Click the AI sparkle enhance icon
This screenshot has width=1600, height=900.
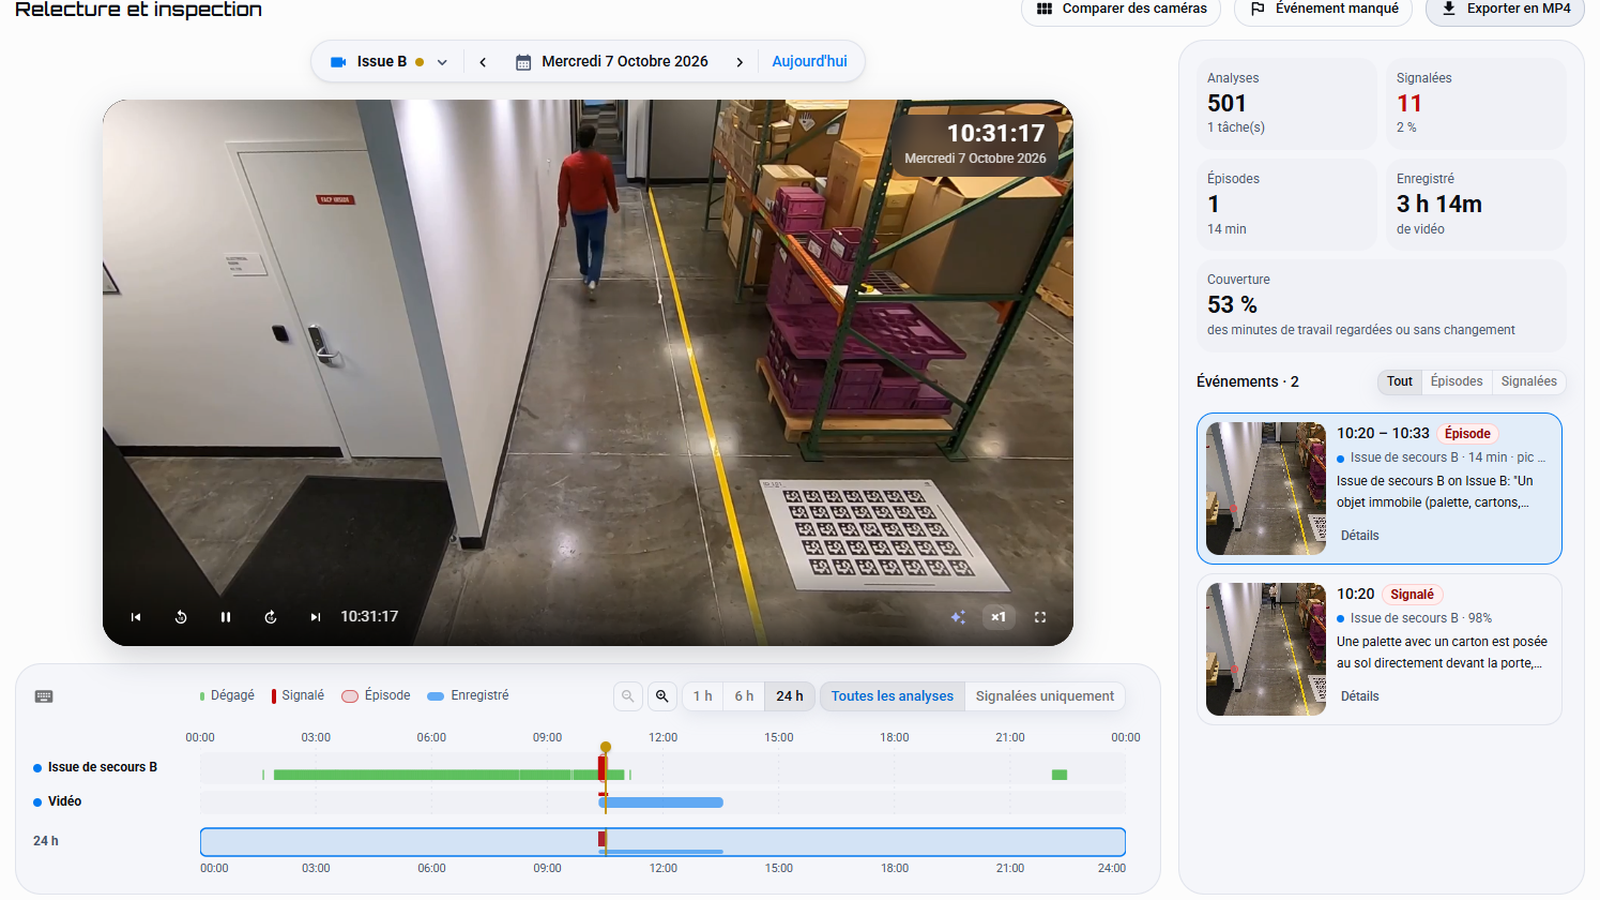click(958, 617)
